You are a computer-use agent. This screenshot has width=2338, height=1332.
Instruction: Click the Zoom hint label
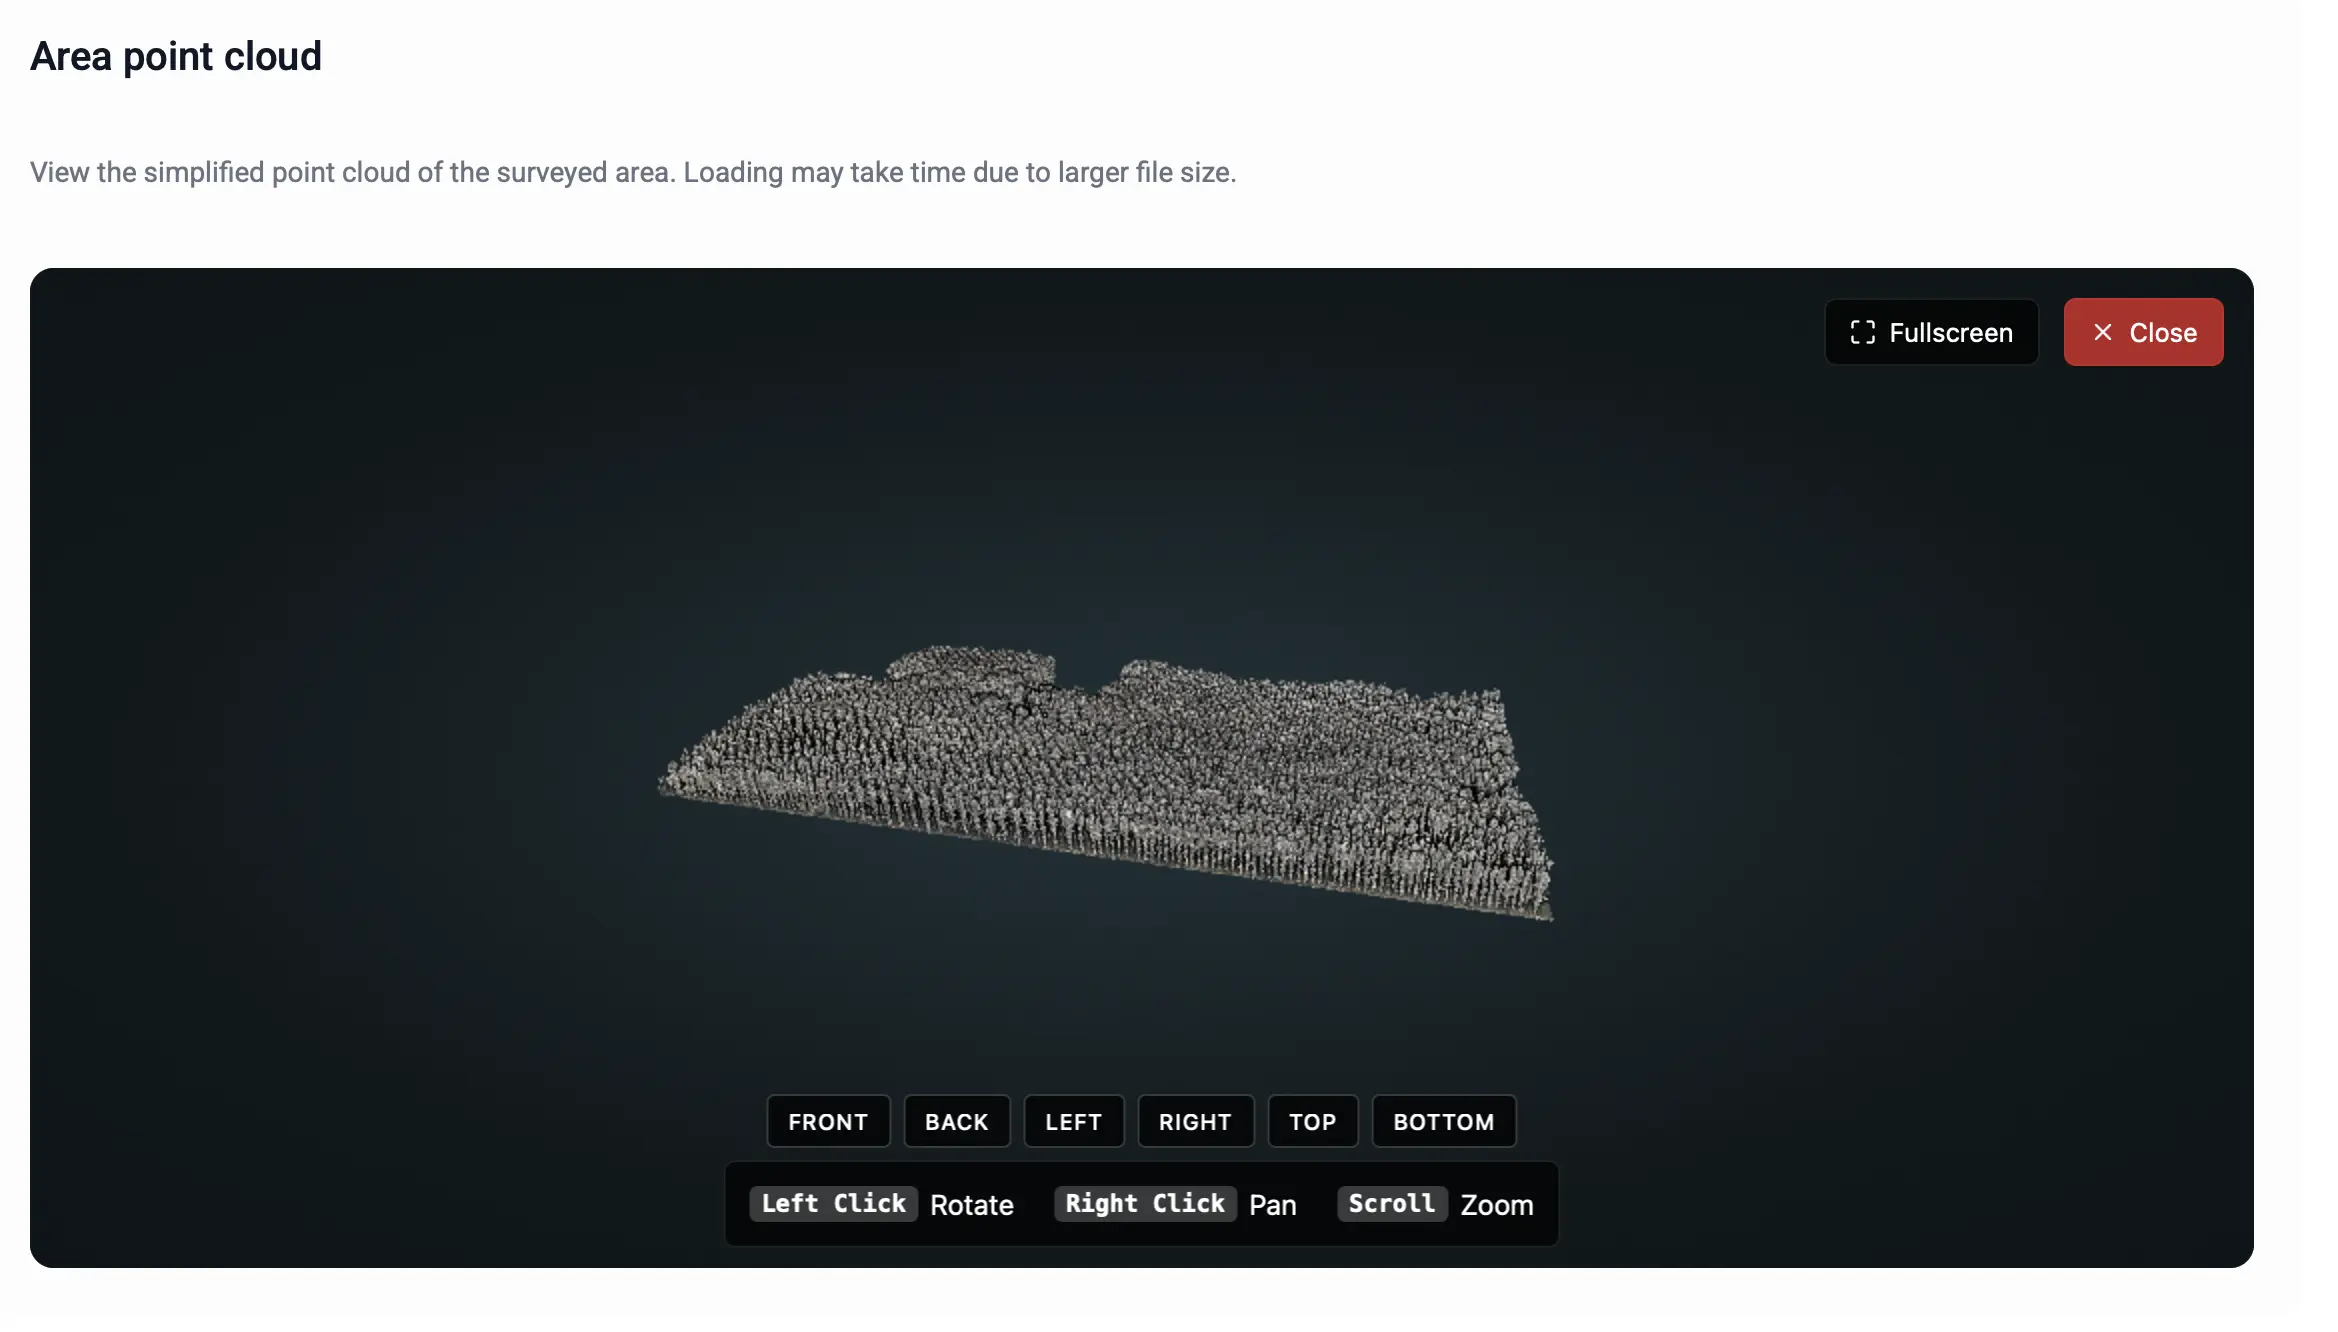coord(1496,1205)
